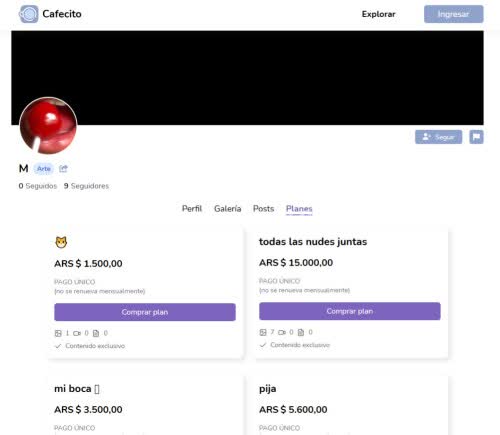This screenshot has height=435, width=500.
Task: Buy the todas las nudes juntas plan
Action: coord(350,311)
